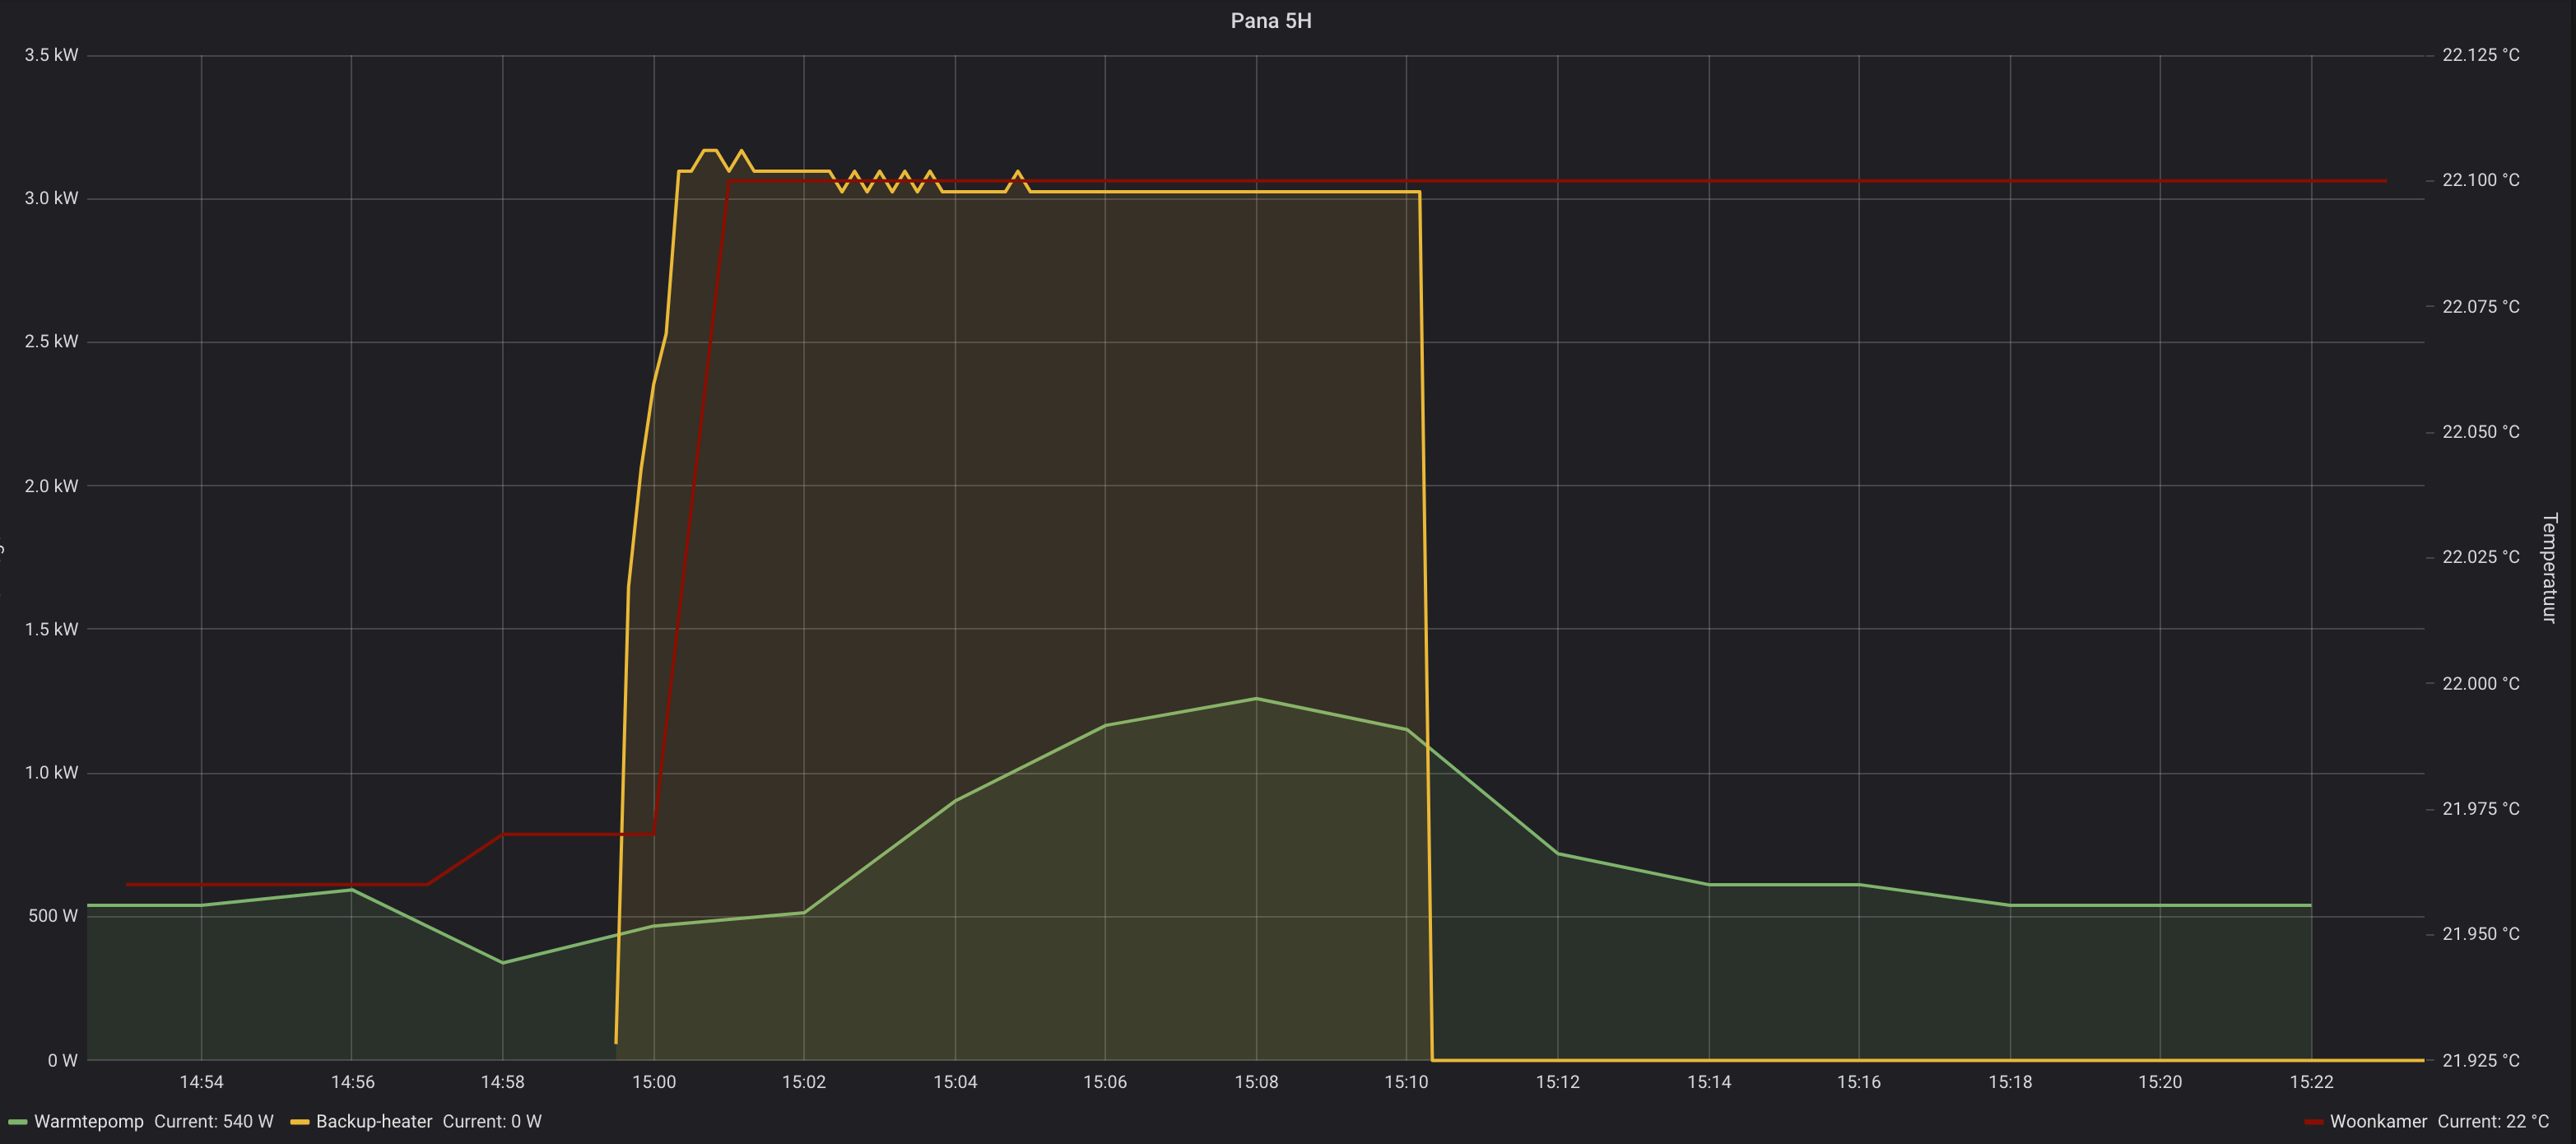Click the Backup-heater 'Current: 0 W' legend value
This screenshot has height=1144, width=2576.
pos(491,1121)
